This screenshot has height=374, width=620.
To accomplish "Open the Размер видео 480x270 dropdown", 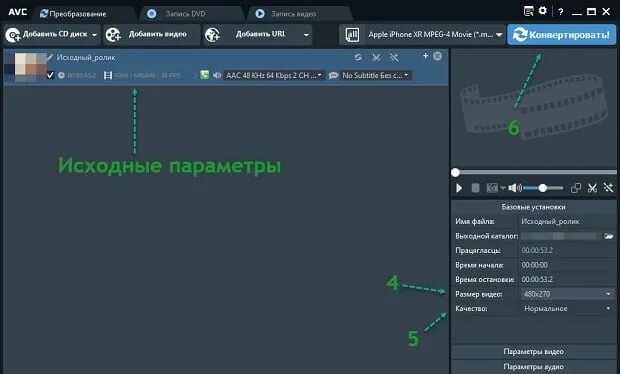I will tap(567, 294).
